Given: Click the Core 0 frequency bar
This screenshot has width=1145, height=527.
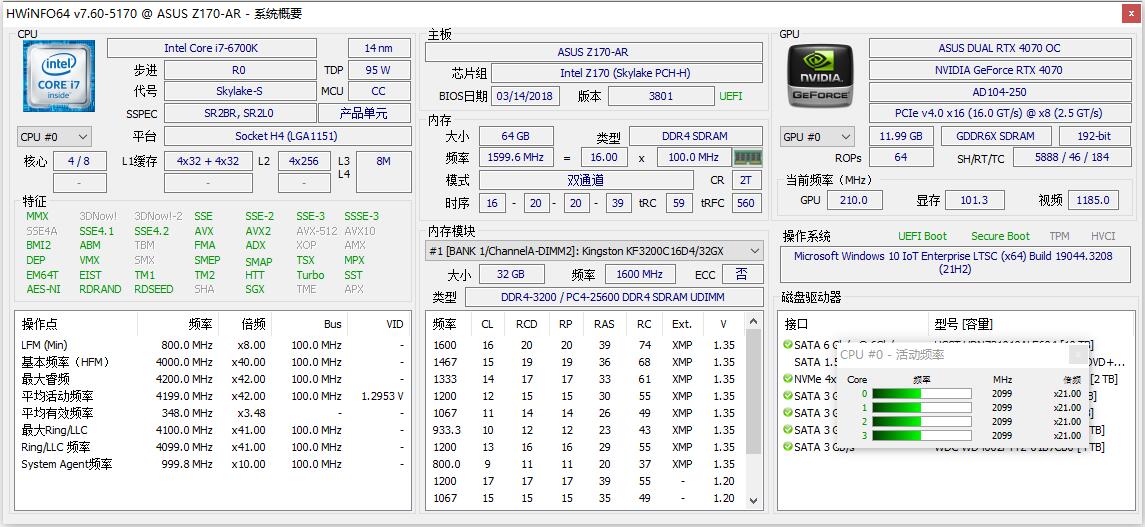Looking at the screenshot, I should pos(922,393).
